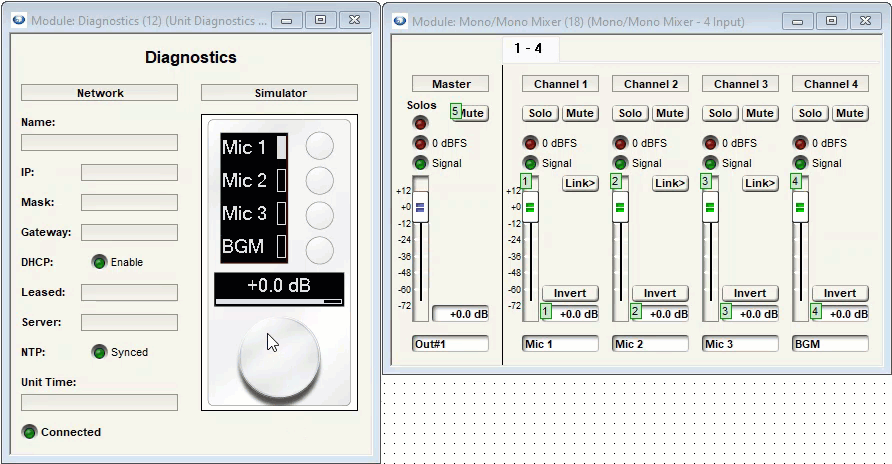
Task: Click Channel 3 Signal LED
Action: pos(710,163)
